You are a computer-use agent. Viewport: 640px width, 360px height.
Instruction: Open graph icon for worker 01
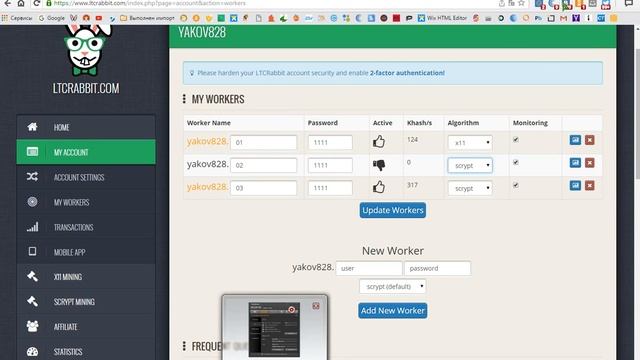tap(575, 140)
